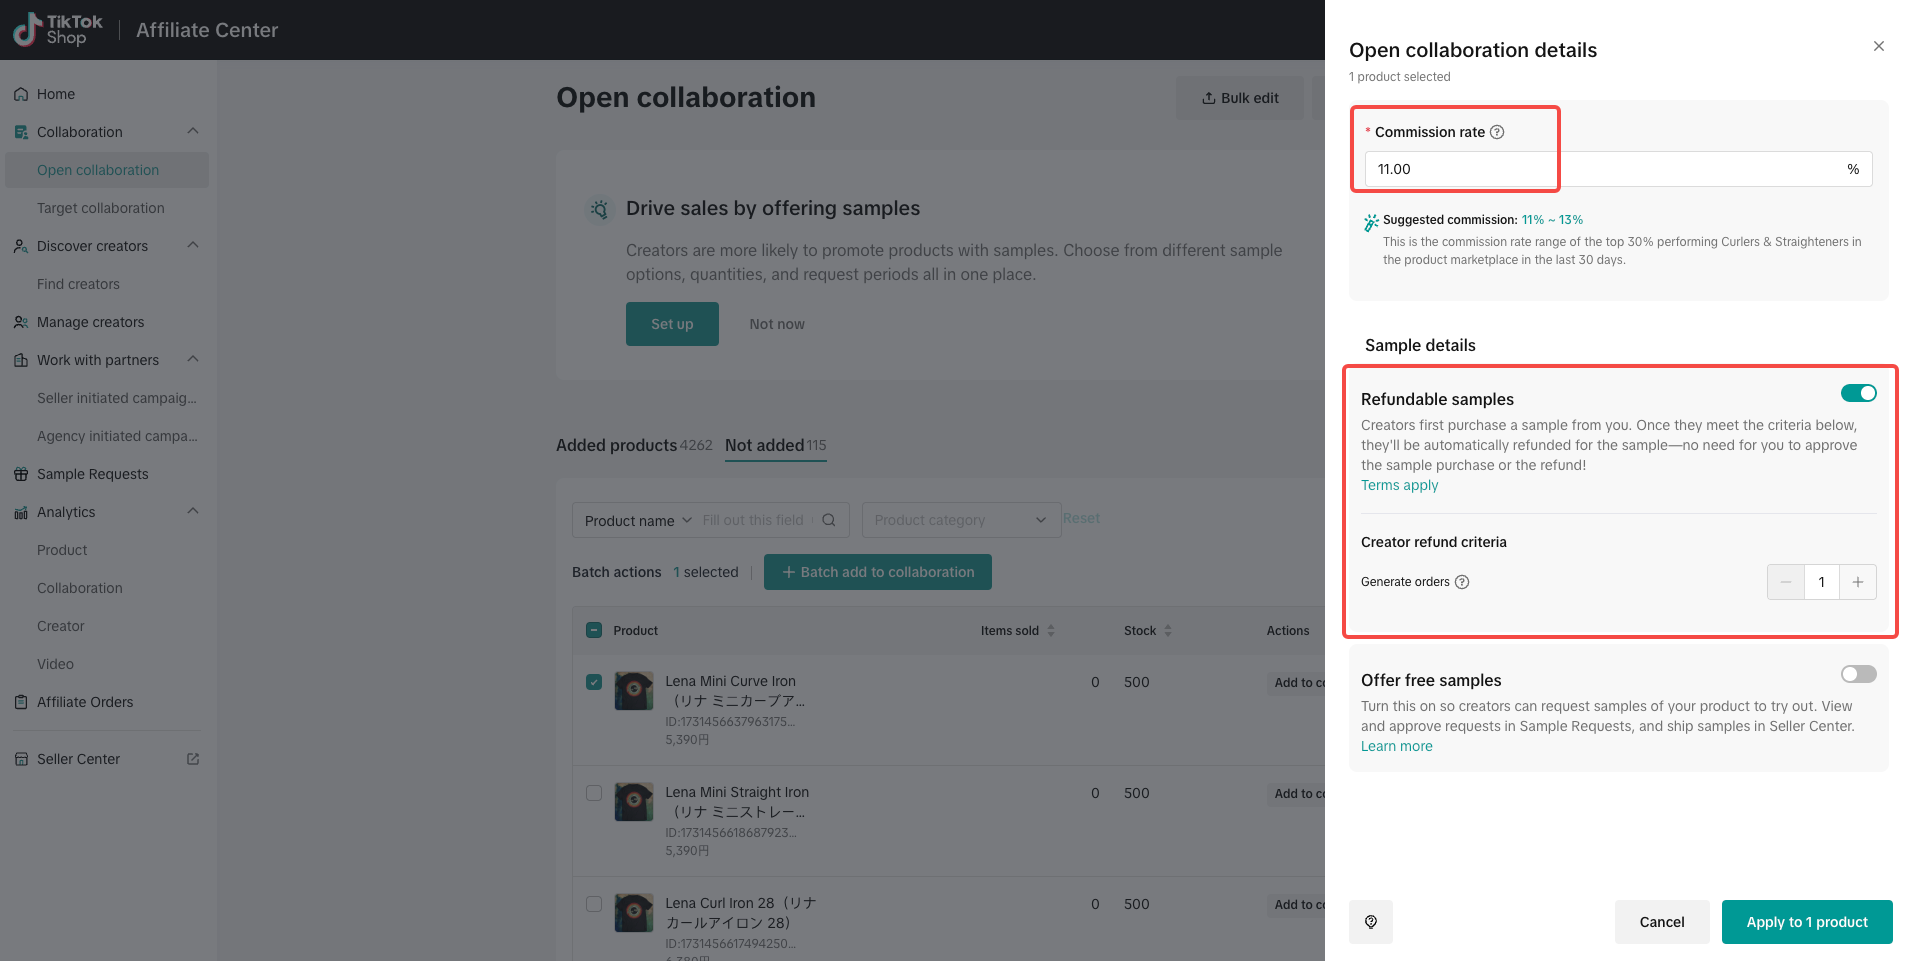Click the Discover creators icon
The width and height of the screenshot is (1913, 961).
click(21, 246)
